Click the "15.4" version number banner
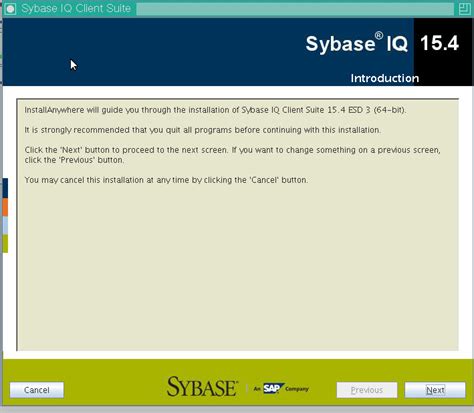474x413 pixels. click(x=439, y=43)
